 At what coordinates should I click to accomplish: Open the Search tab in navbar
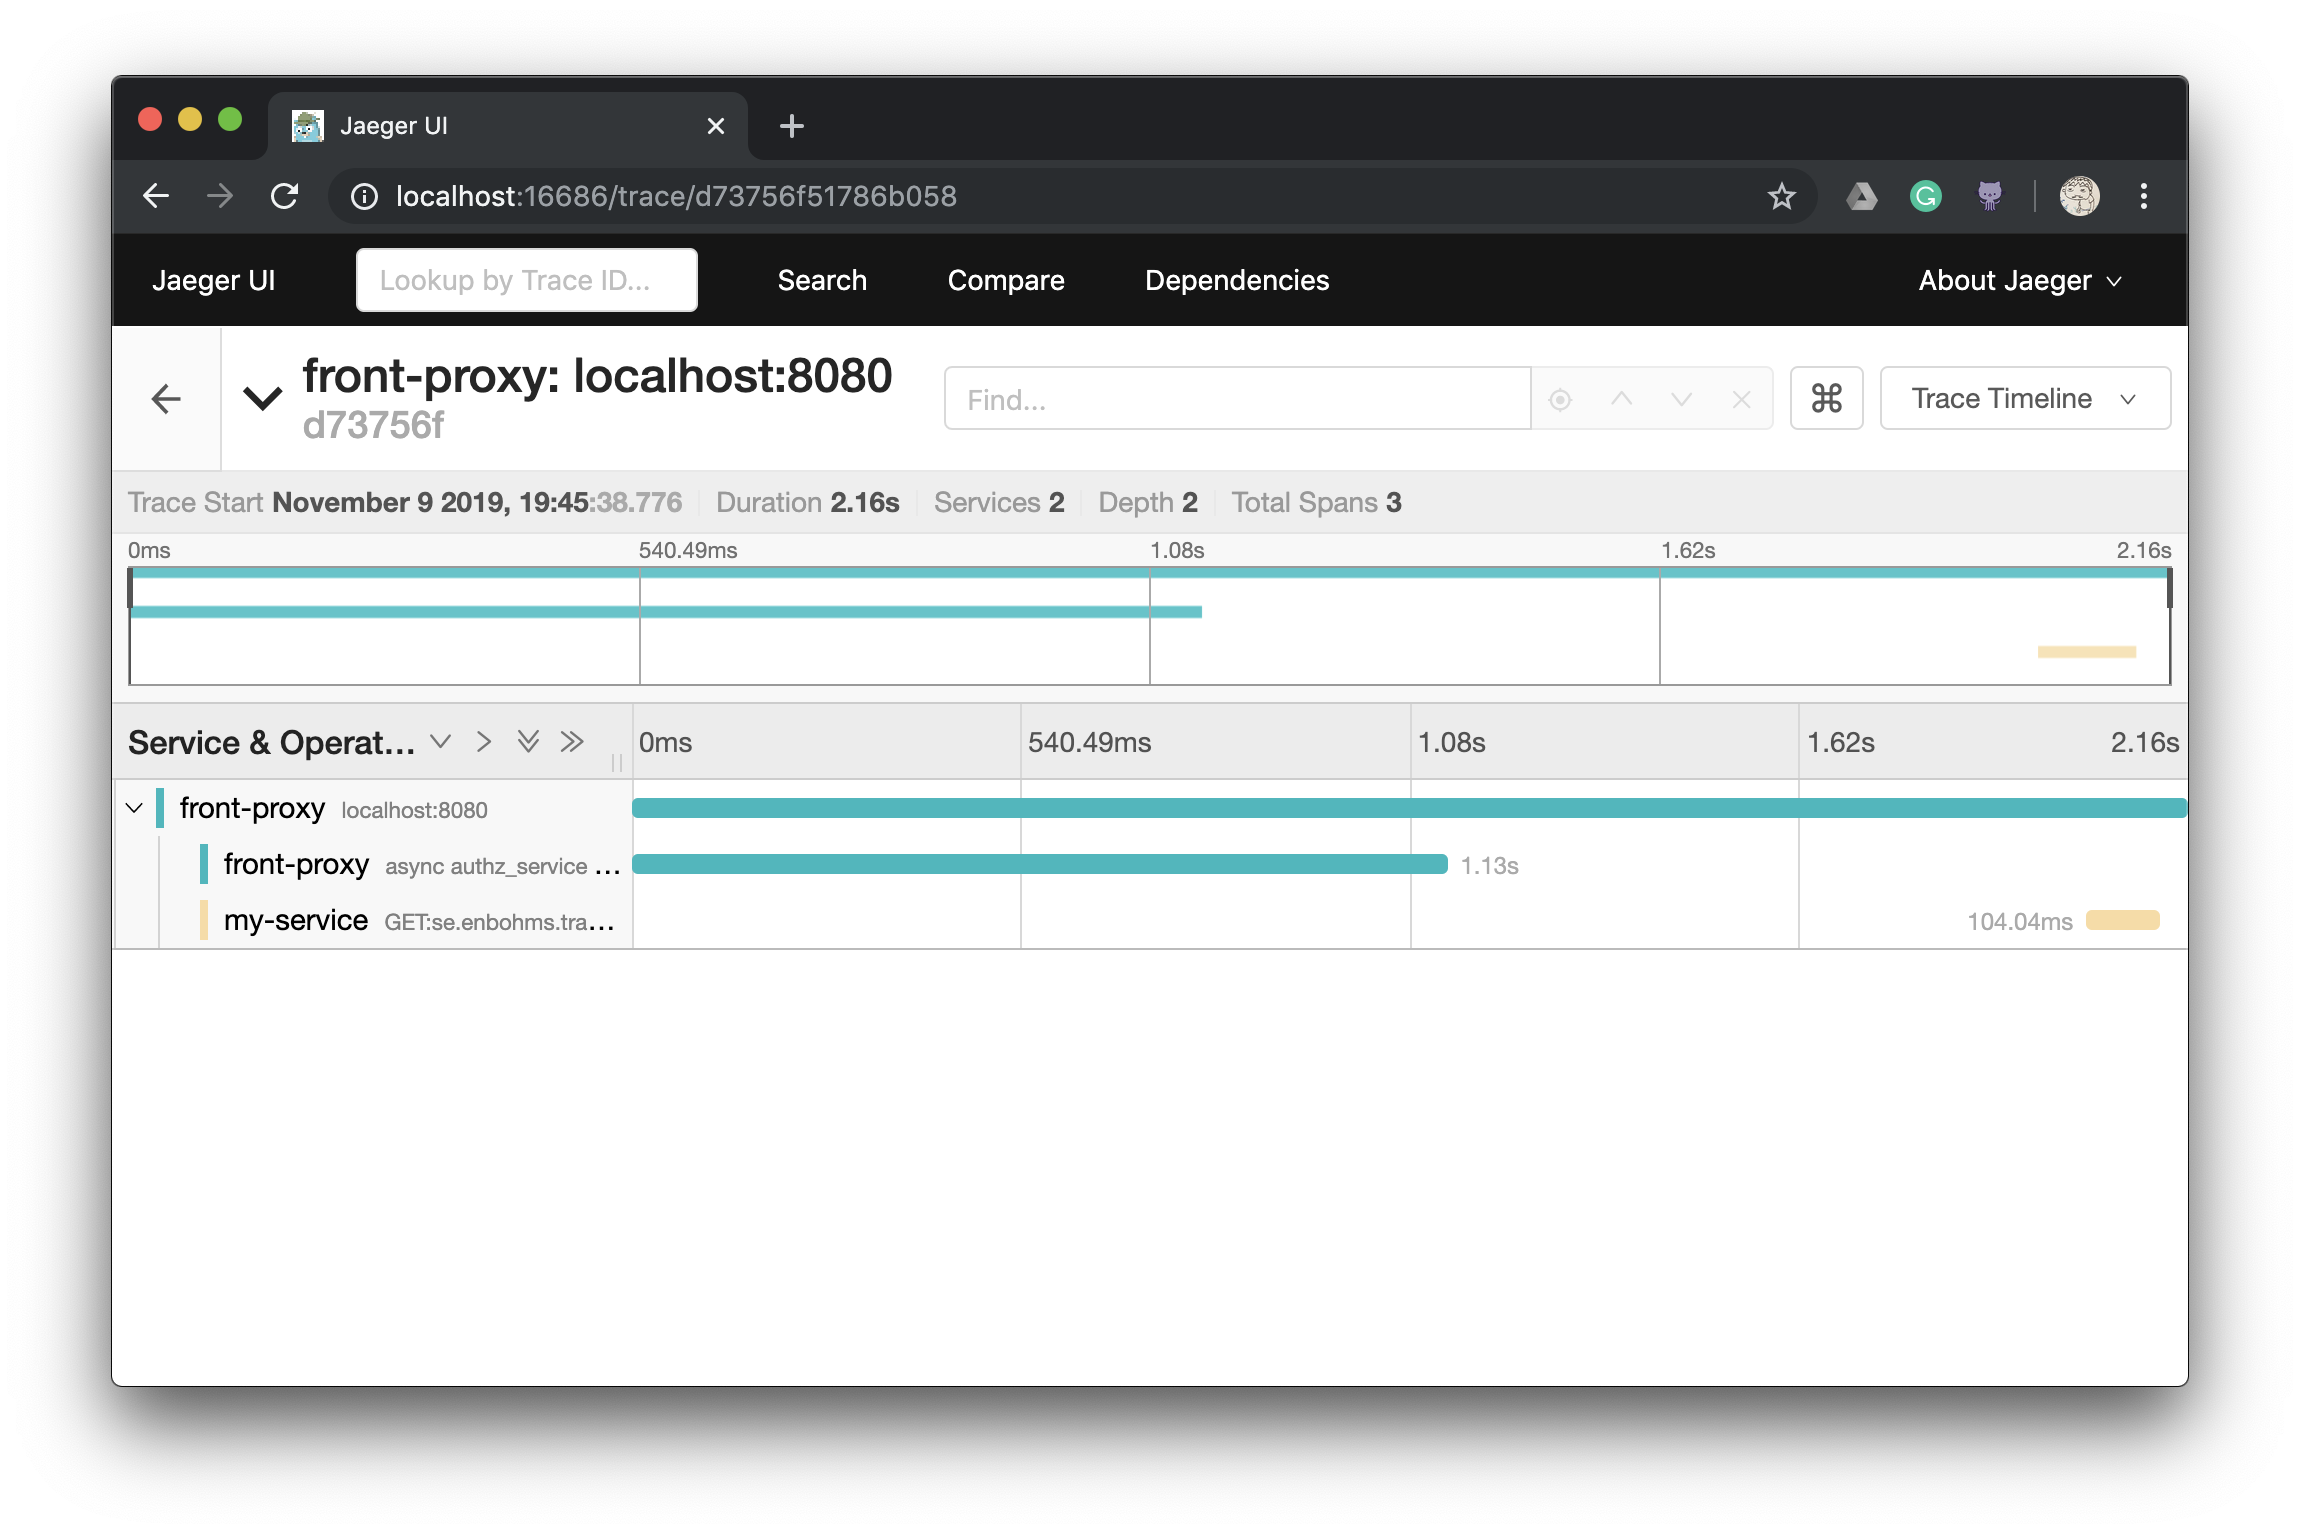[x=822, y=281]
